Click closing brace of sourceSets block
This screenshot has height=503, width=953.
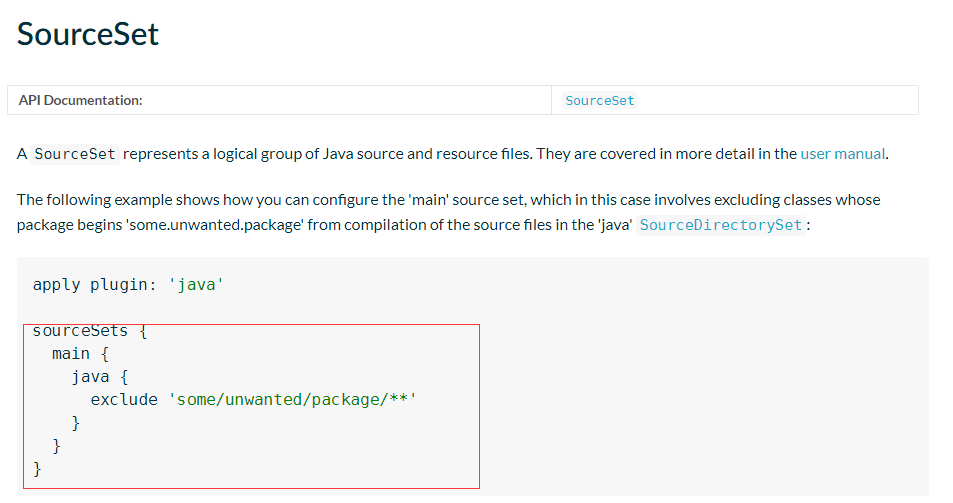tap(38, 469)
